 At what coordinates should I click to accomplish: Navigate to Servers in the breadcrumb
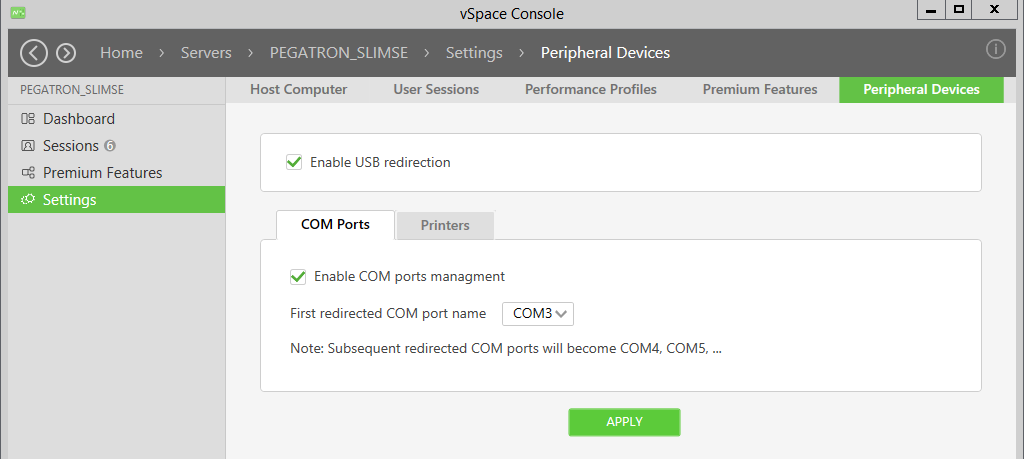tap(206, 53)
